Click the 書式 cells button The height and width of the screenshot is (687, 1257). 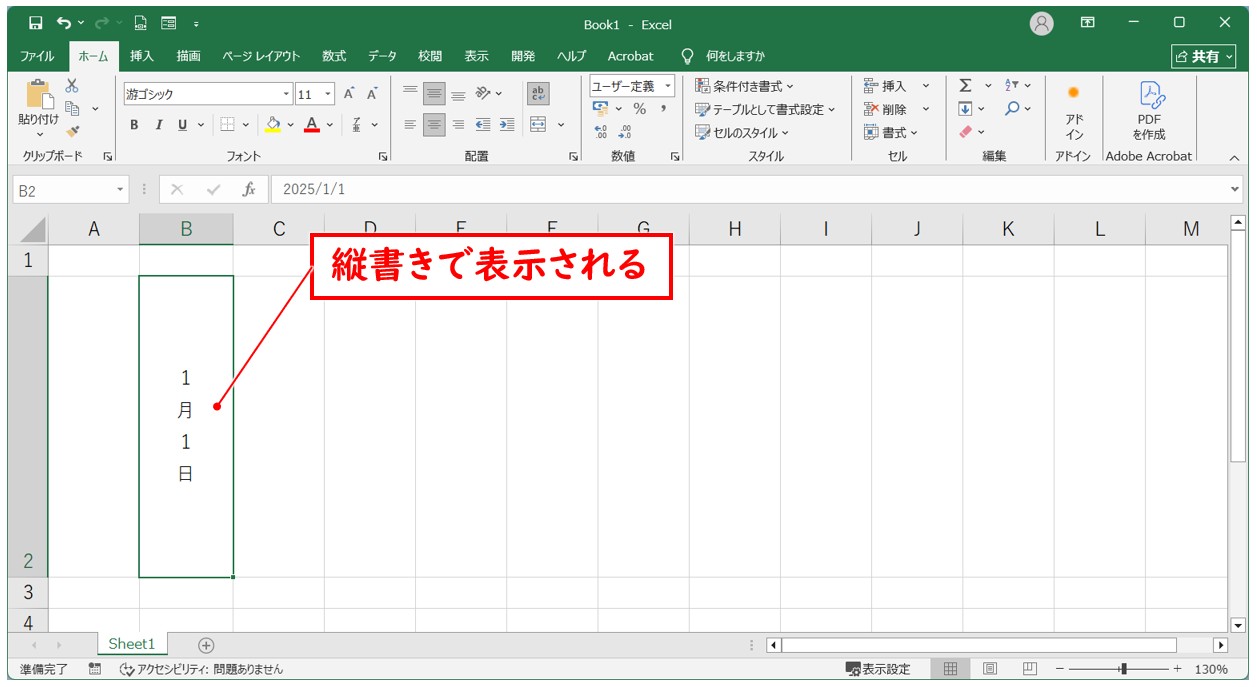[891, 132]
